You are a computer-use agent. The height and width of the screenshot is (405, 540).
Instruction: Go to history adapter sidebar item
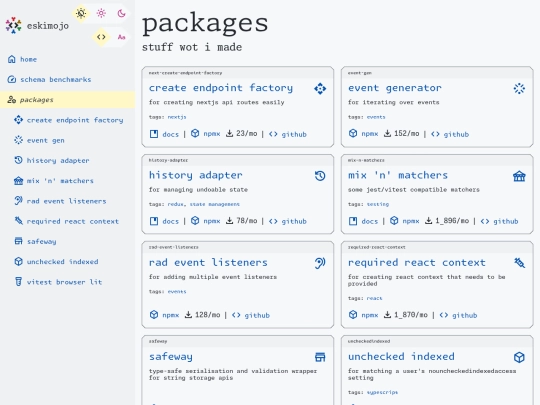pos(69,160)
